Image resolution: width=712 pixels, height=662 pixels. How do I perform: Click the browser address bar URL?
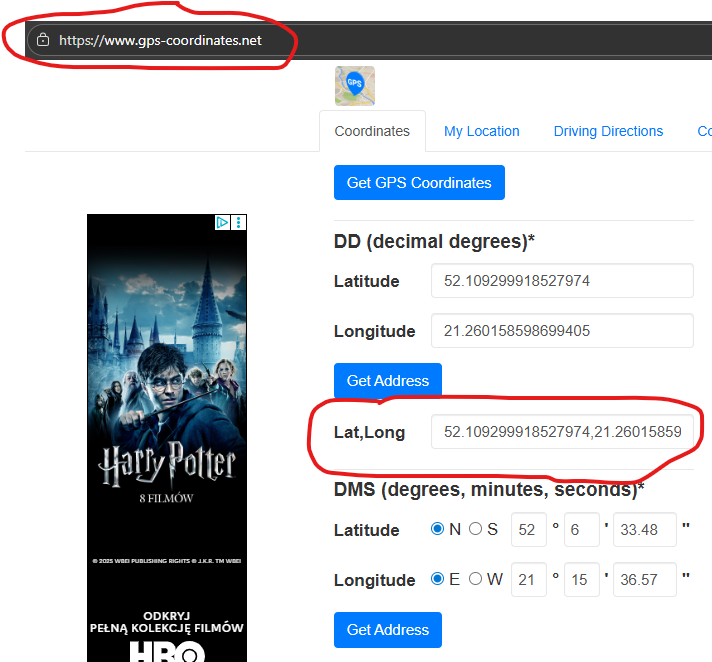coord(160,41)
